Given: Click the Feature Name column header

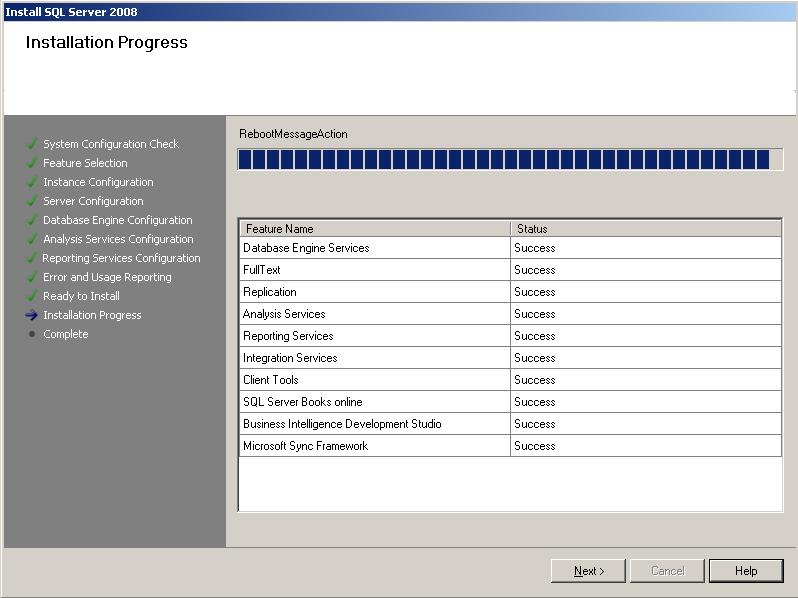Looking at the screenshot, I should pyautogui.click(x=375, y=229).
